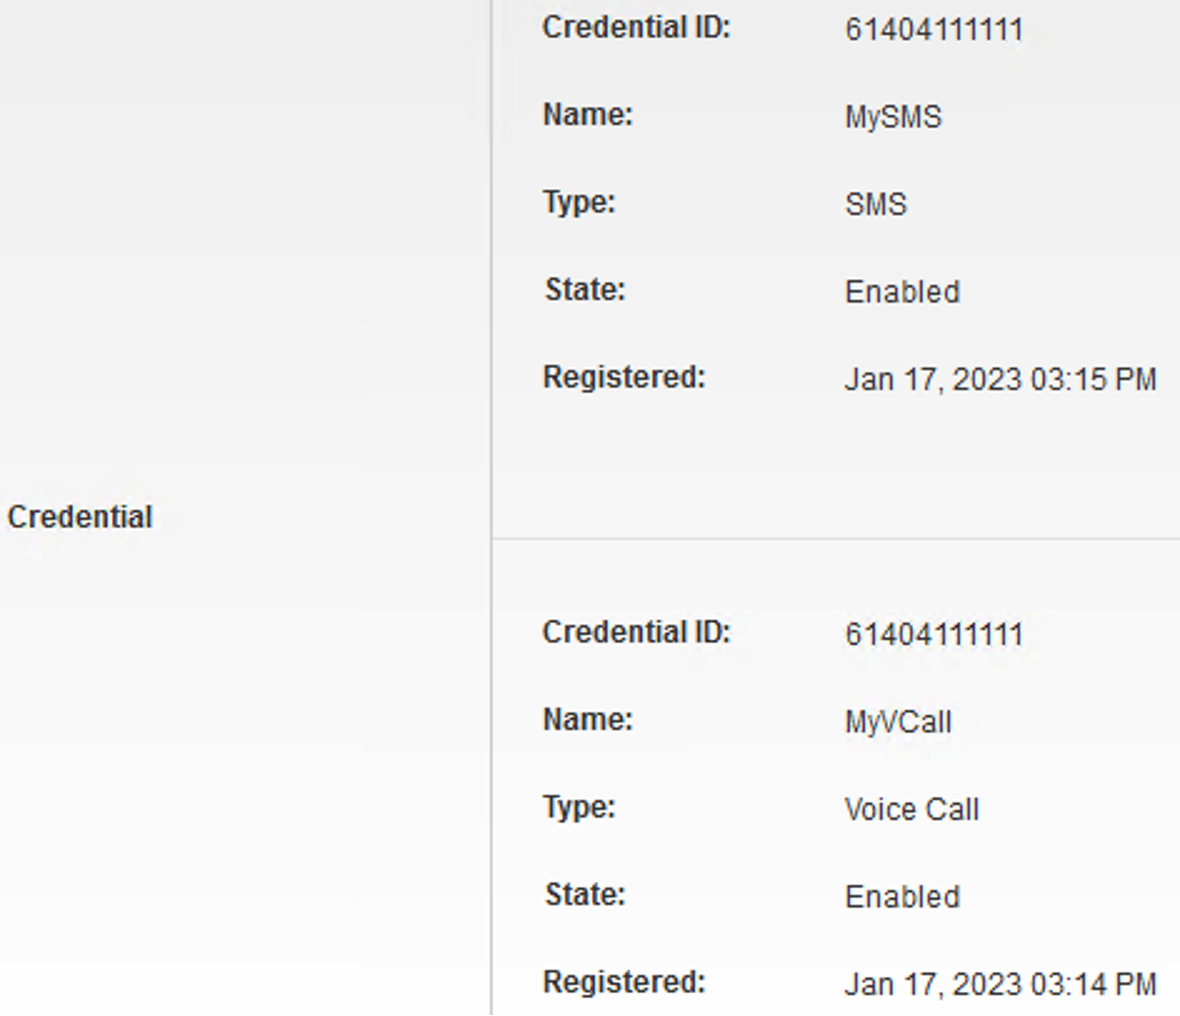Click the Type label beside Voice Call
1180x1016 pixels.
[579, 807]
